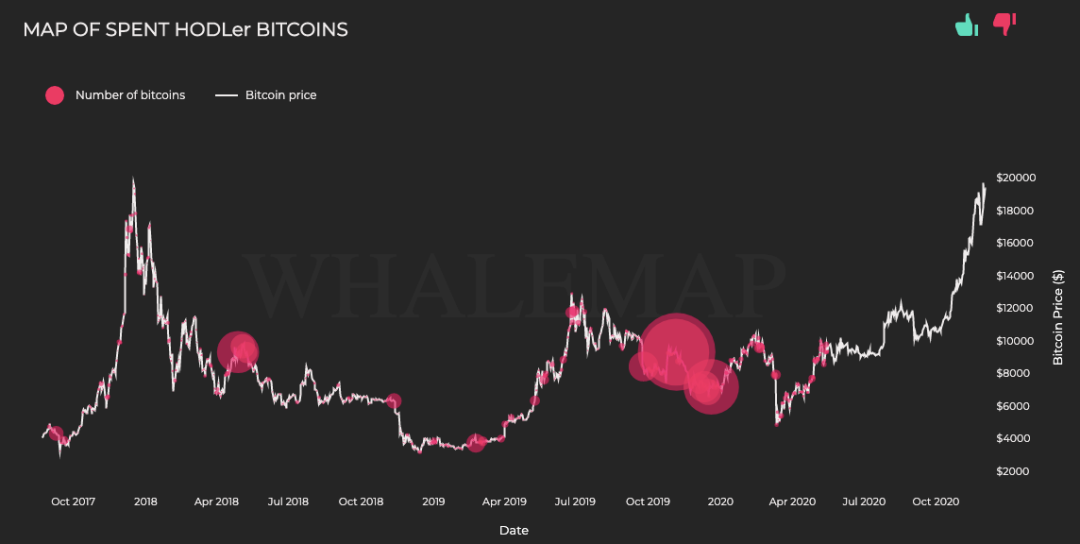This screenshot has height=544, width=1080.
Task: Select the largest bubble near Oct 2019
Action: (676, 351)
